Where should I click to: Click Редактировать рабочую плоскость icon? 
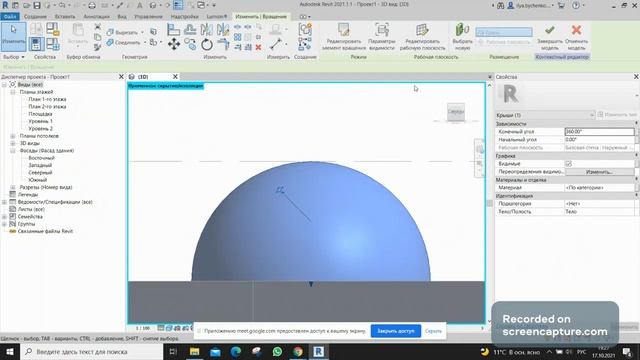coord(422,37)
